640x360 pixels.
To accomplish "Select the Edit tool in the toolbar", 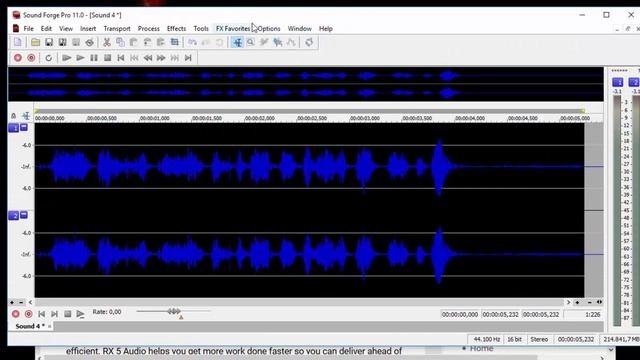I will [x=237, y=42].
